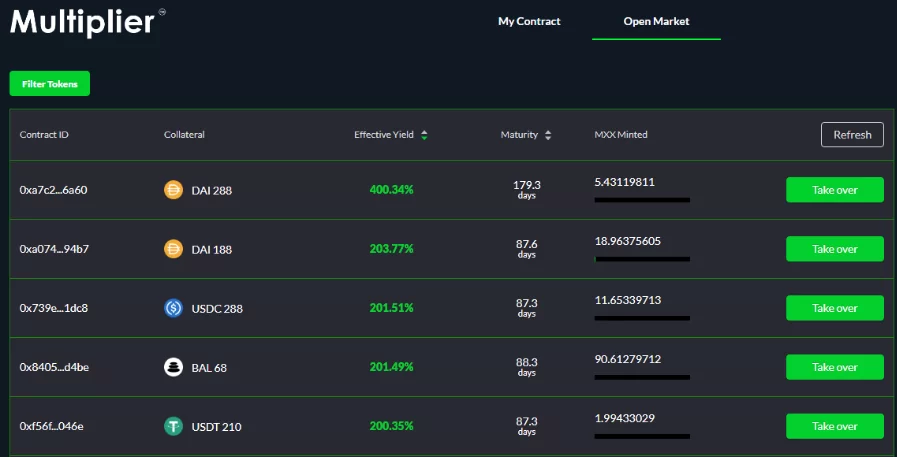Switch to the My Contract tab

pyautogui.click(x=529, y=21)
